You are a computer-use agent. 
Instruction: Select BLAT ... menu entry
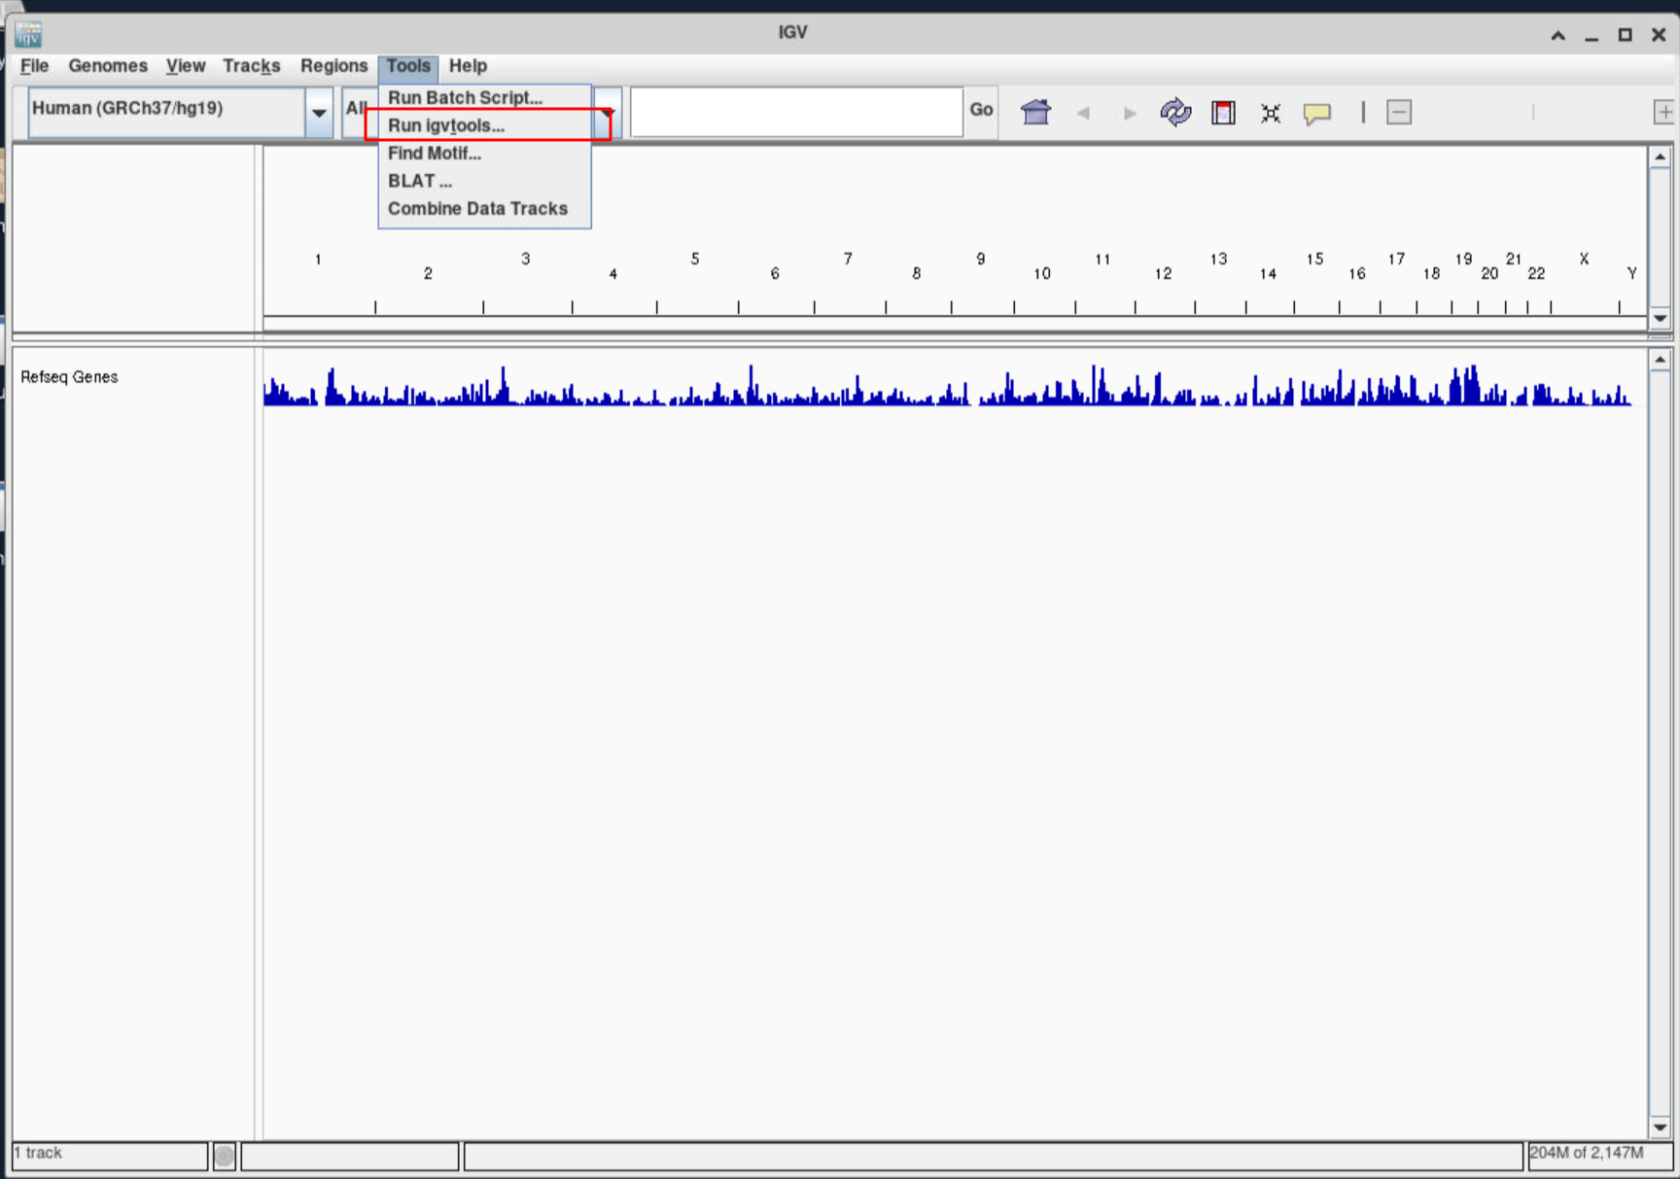click(484, 181)
